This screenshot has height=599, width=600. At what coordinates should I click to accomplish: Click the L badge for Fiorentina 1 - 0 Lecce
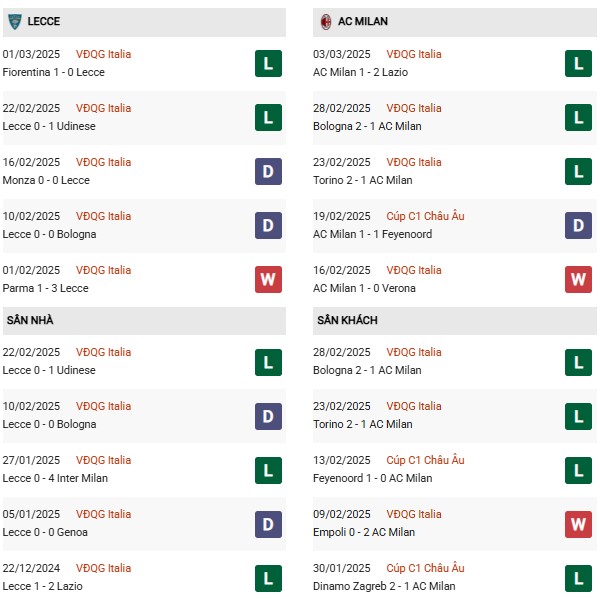[268, 64]
